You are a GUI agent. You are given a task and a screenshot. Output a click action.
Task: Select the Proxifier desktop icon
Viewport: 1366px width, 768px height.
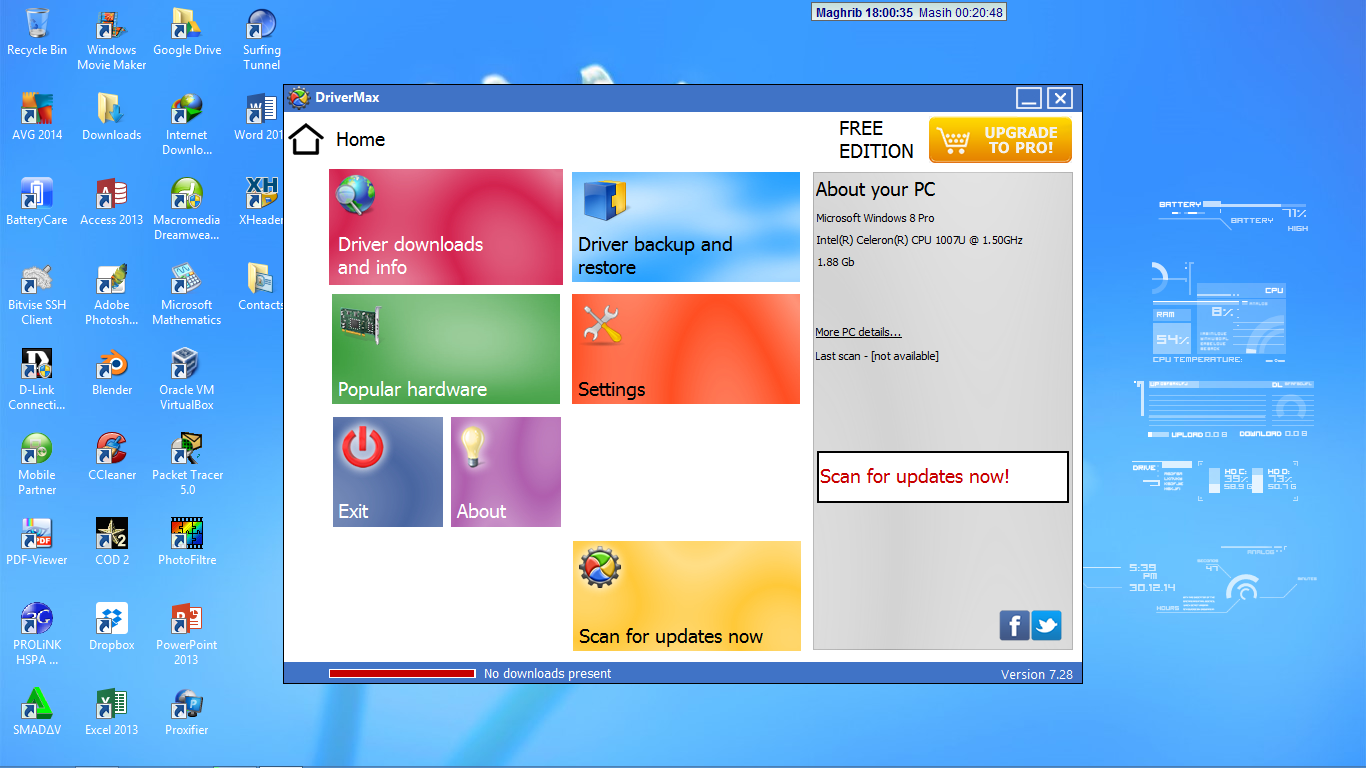[187, 713]
